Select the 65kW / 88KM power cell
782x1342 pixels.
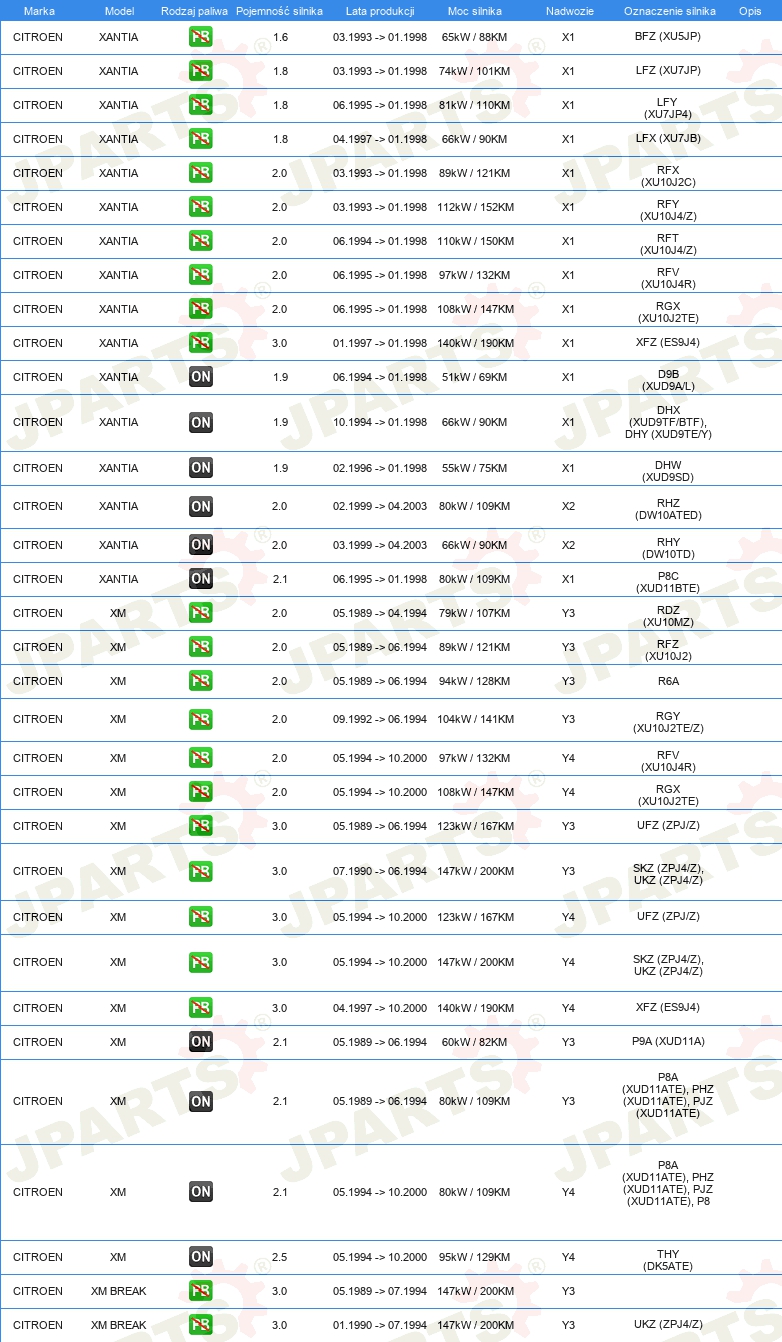tap(475, 37)
